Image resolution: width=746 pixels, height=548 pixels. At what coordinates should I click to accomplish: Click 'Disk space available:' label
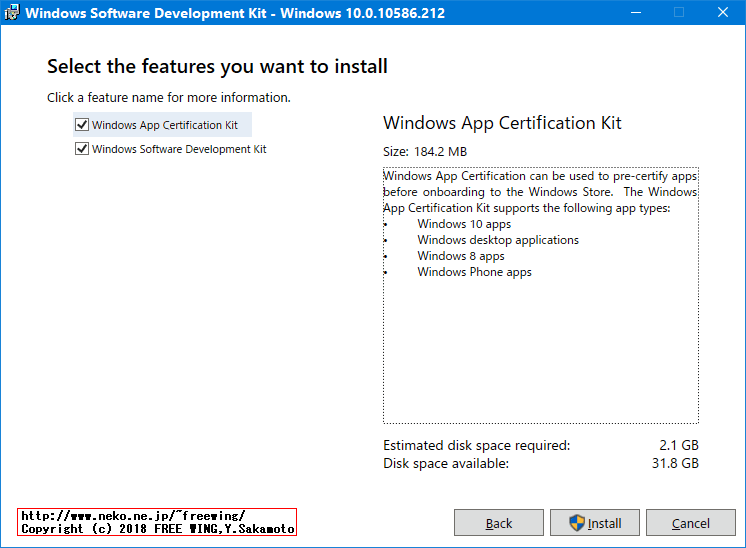[446, 463]
